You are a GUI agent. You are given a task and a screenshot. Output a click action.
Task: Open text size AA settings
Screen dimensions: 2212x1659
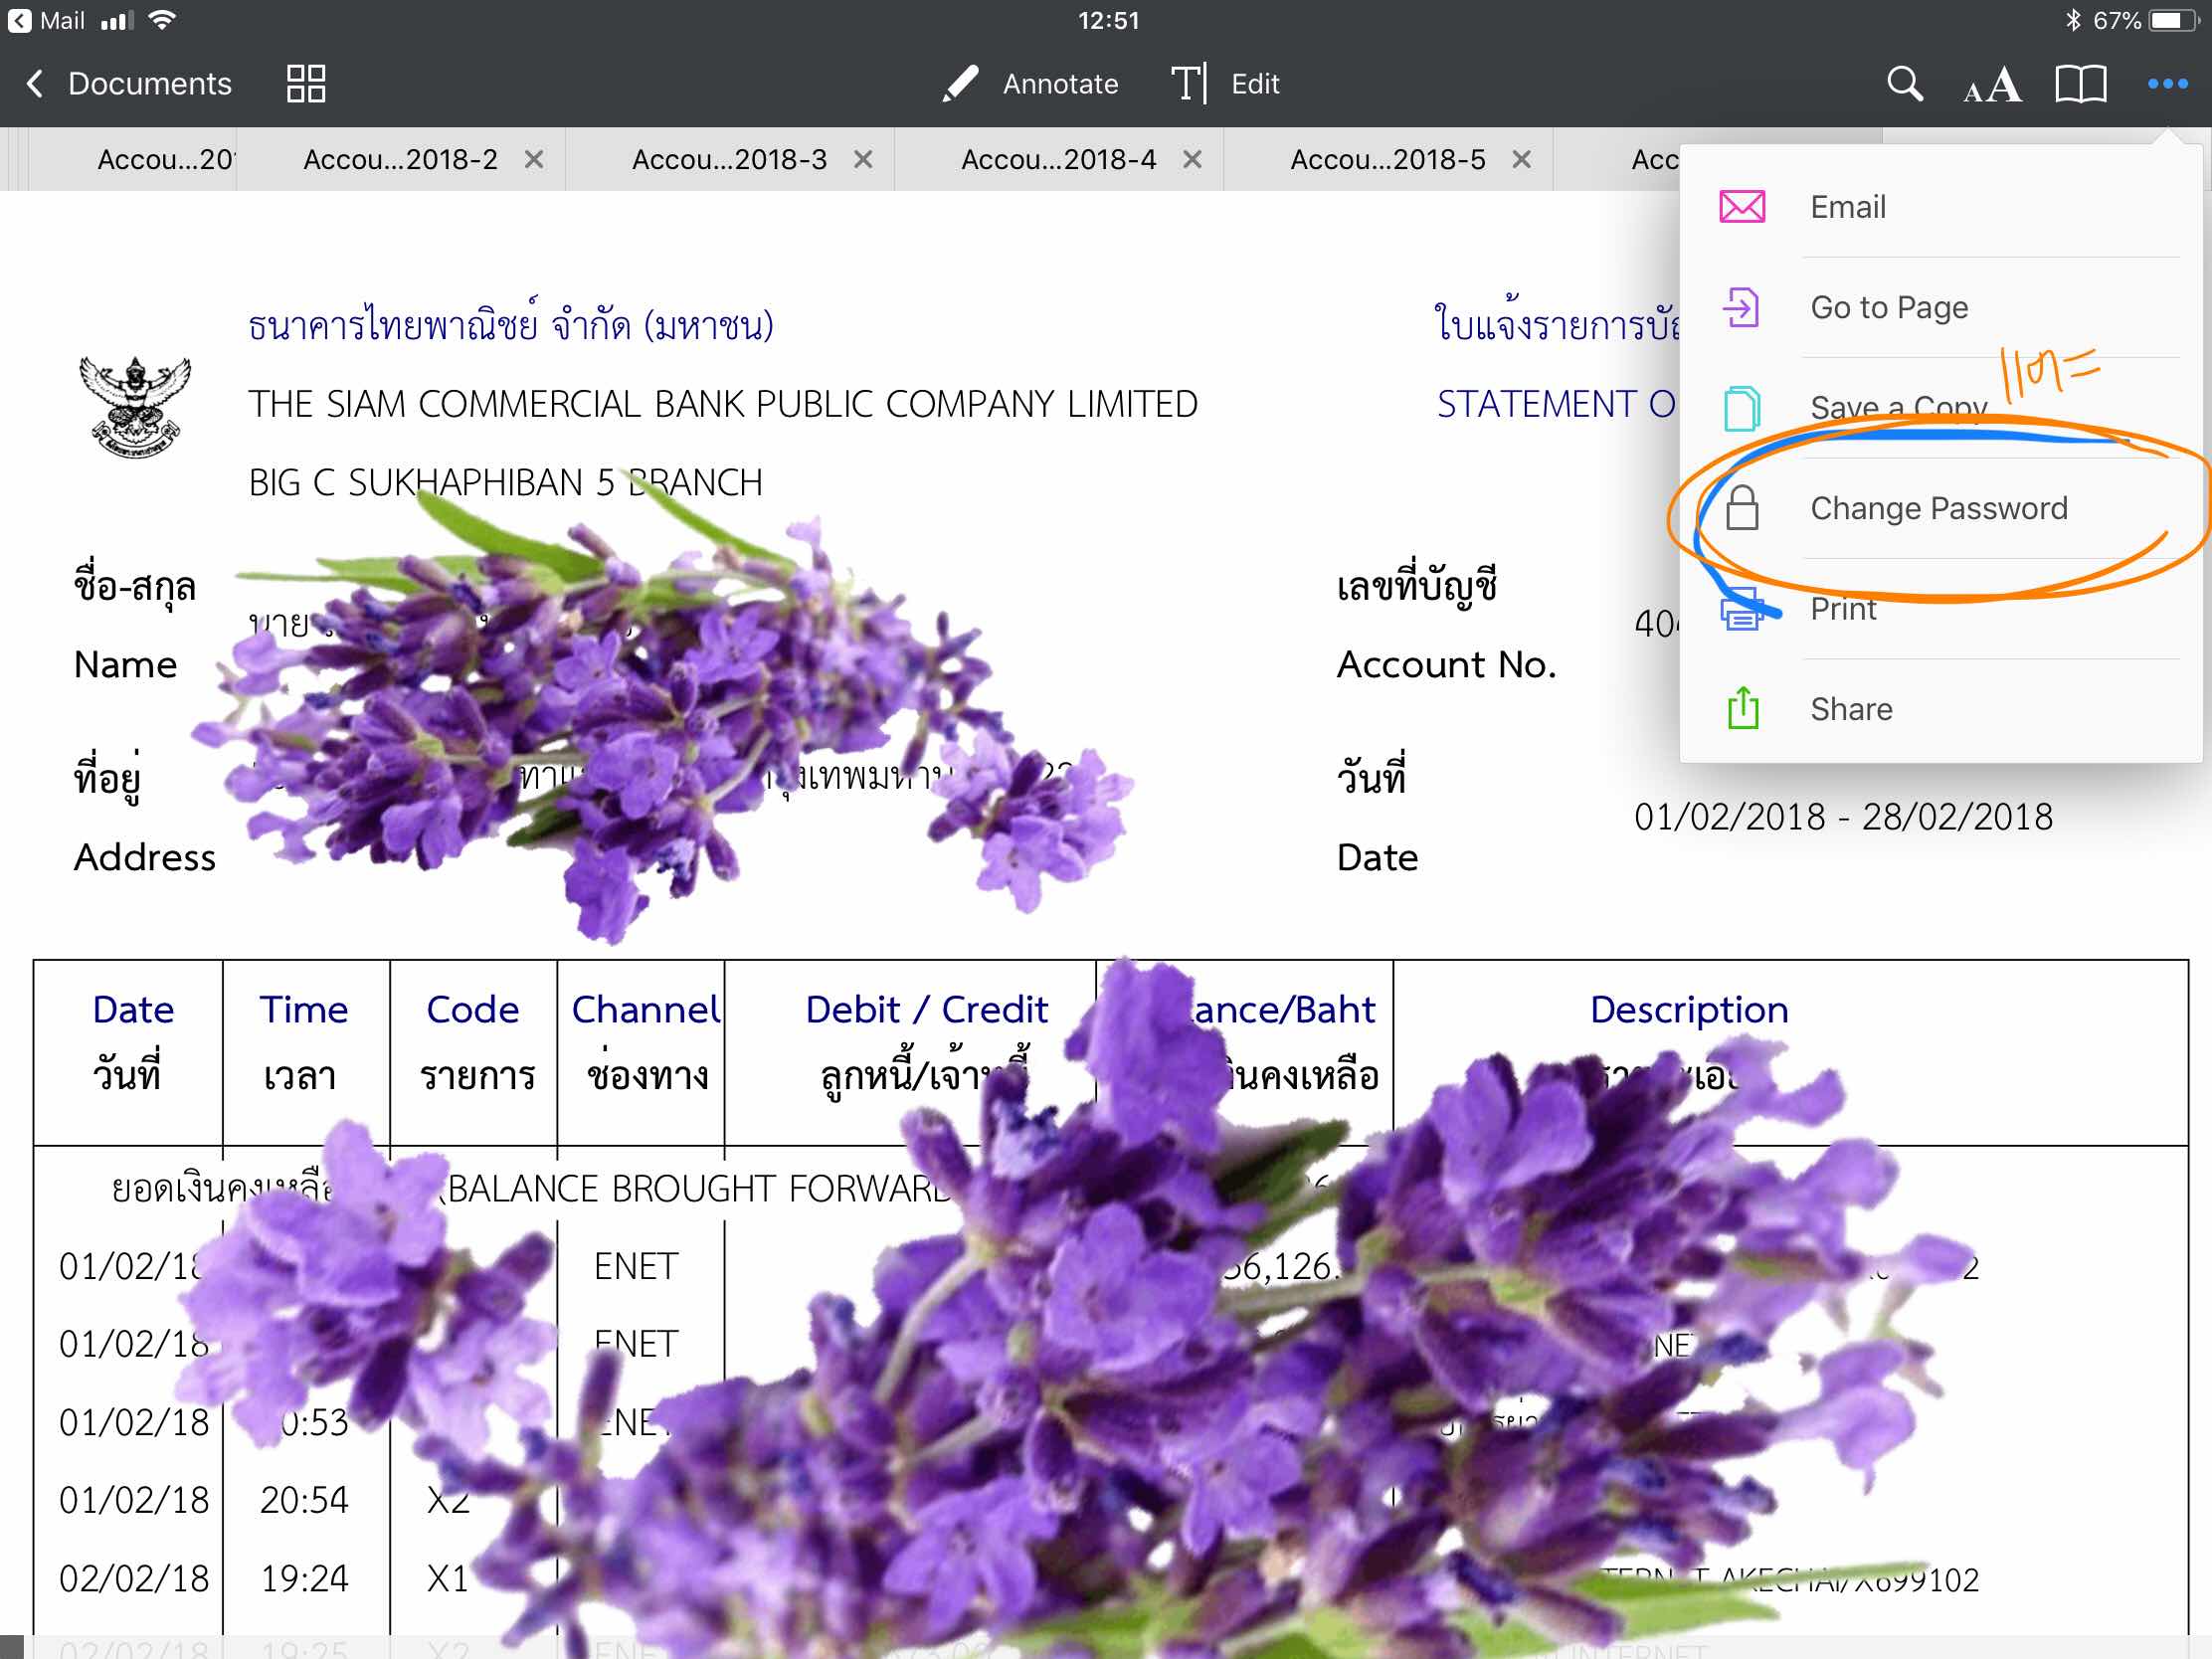1992,85
